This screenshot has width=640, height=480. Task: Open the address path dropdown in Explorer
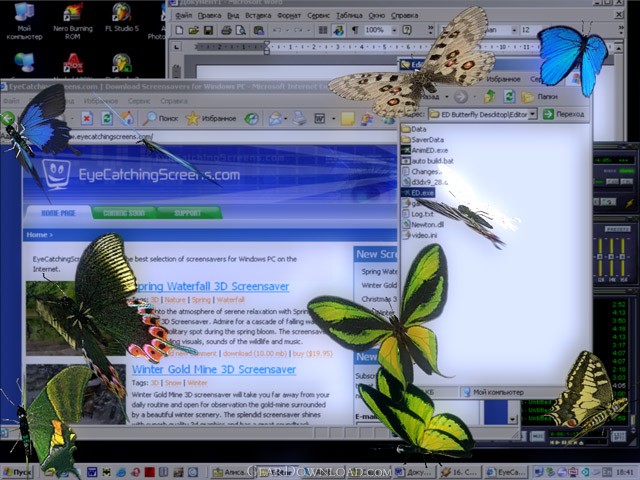coord(532,115)
